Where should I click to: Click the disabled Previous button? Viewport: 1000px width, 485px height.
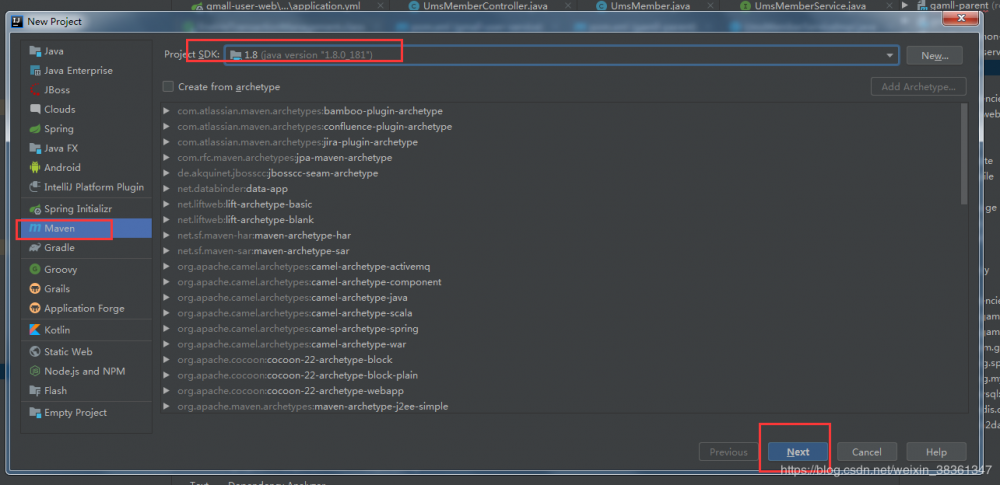pyautogui.click(x=728, y=452)
